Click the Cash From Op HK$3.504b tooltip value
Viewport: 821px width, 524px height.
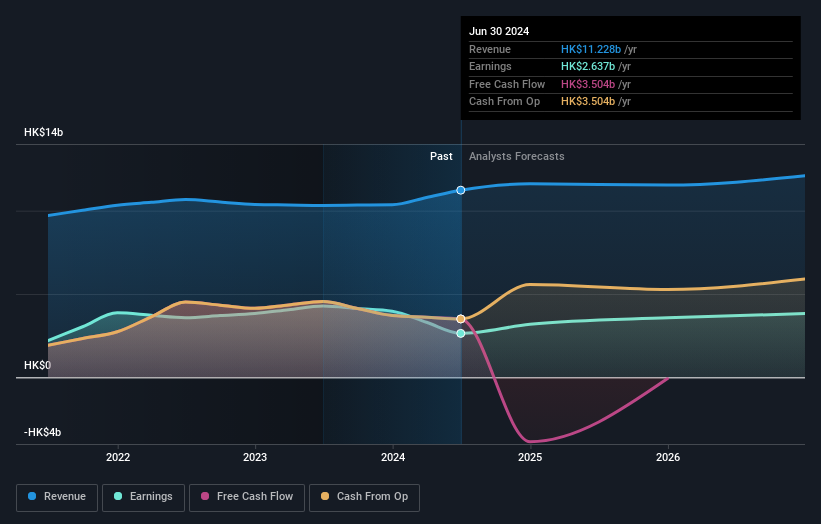588,102
